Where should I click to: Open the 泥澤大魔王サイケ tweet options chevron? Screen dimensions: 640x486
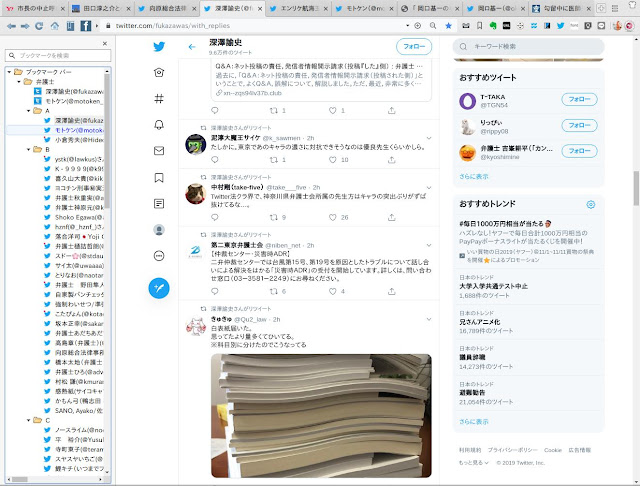[429, 138]
